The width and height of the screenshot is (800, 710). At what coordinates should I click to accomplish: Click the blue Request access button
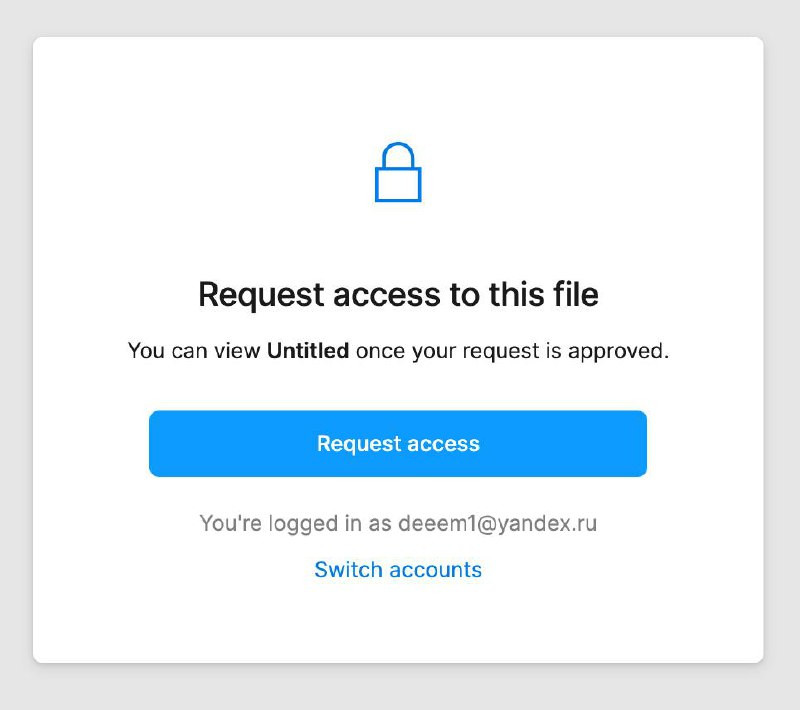coord(398,443)
